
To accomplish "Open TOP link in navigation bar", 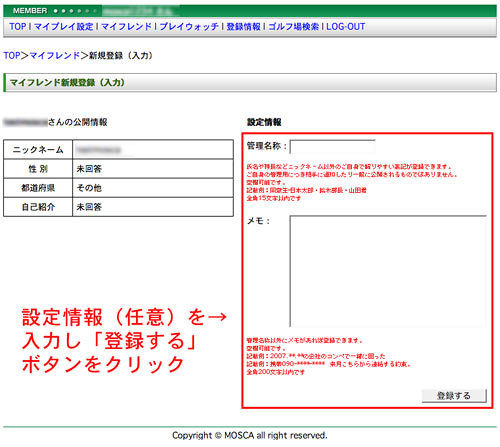I will (18, 27).
